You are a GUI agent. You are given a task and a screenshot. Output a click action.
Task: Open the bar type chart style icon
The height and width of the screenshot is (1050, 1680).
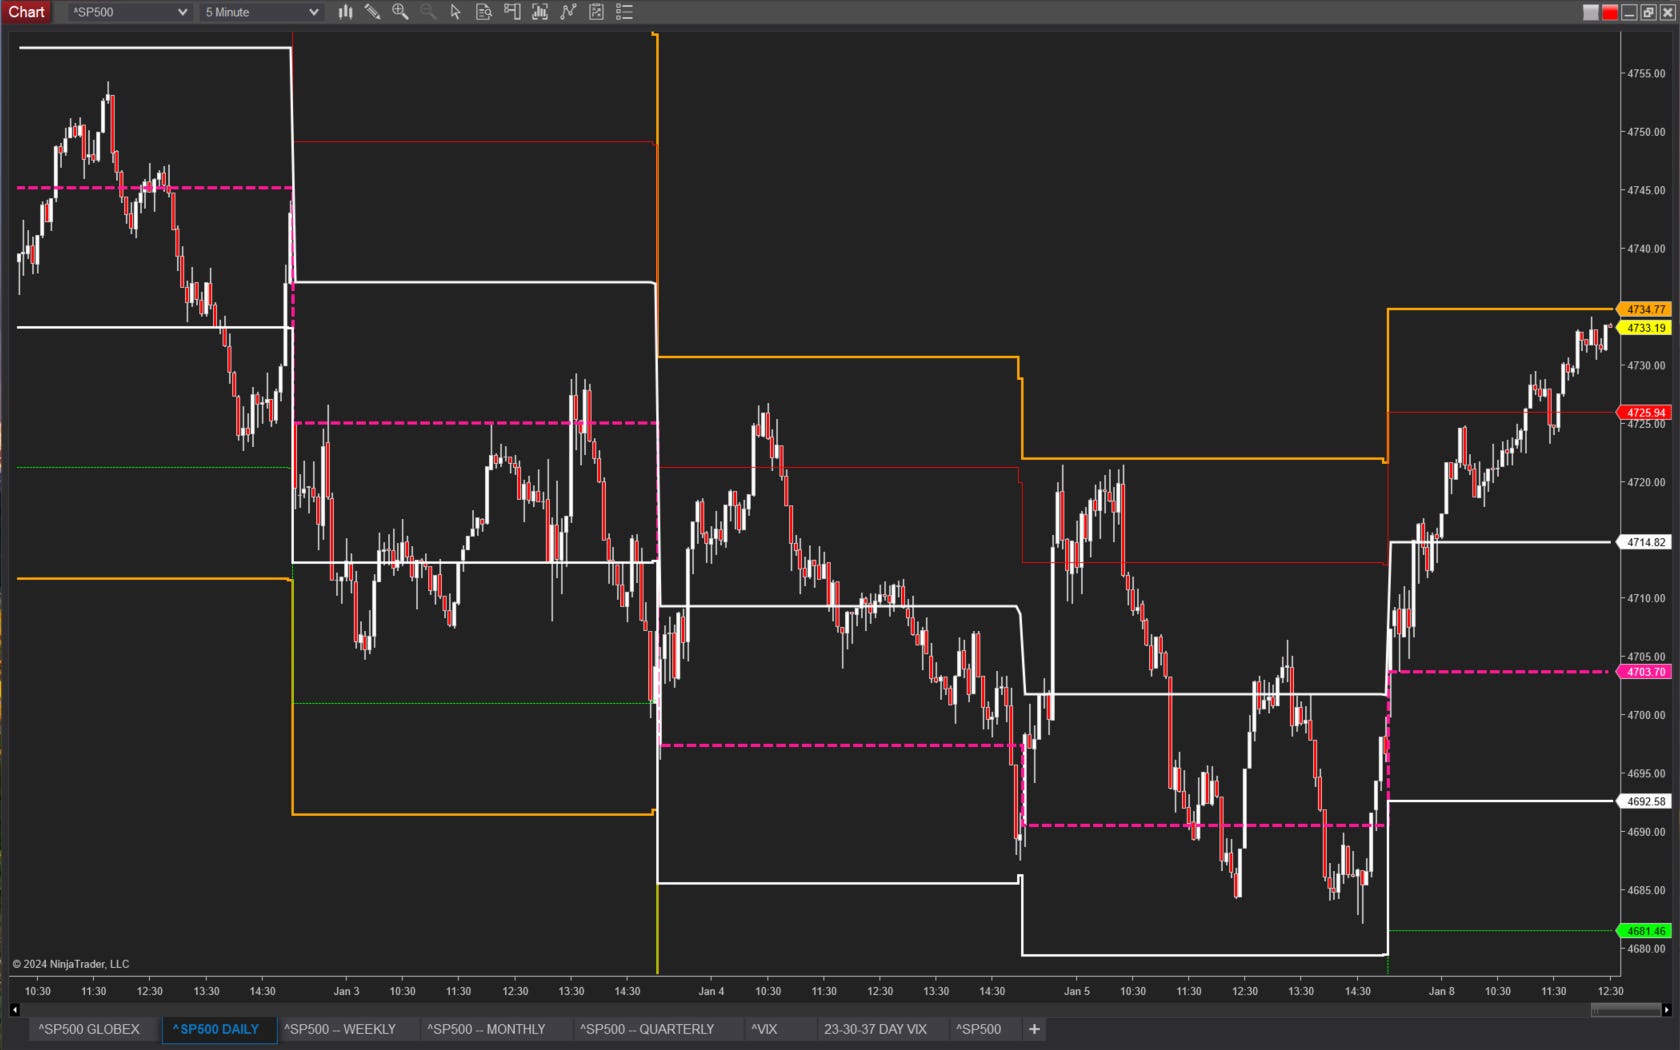pos(345,12)
